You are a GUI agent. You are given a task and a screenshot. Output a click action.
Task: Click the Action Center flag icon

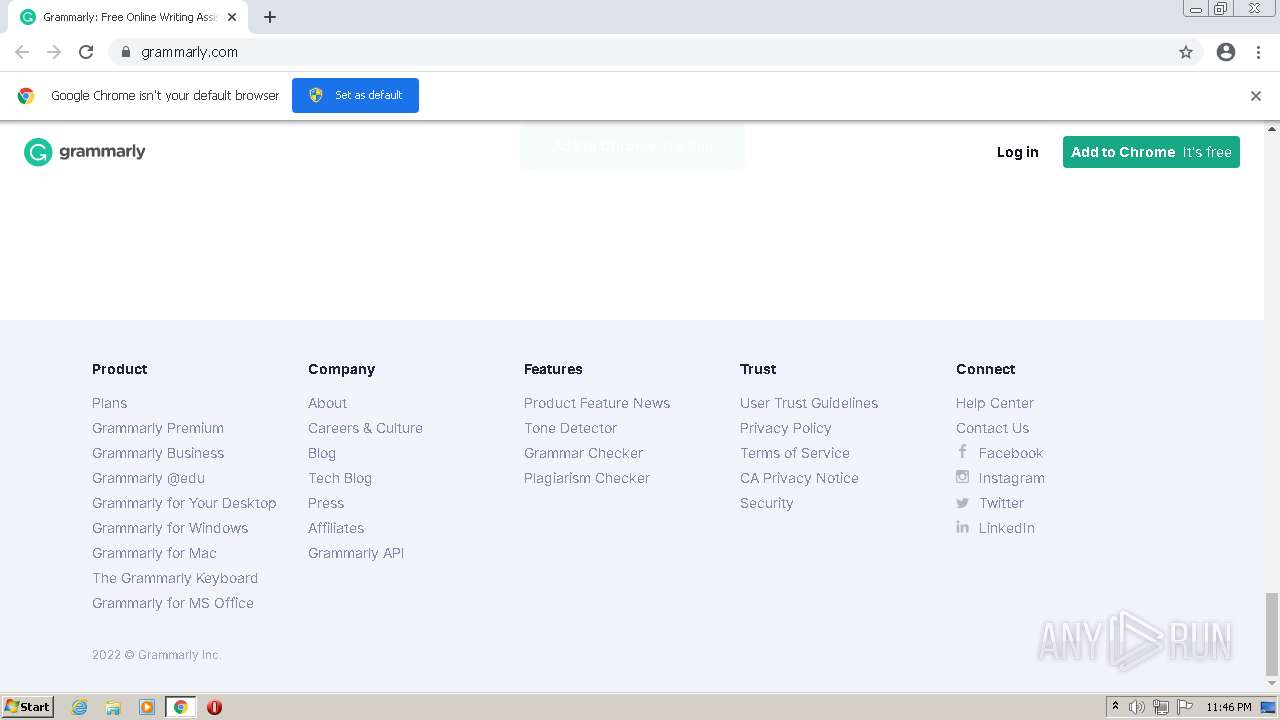pos(1185,707)
